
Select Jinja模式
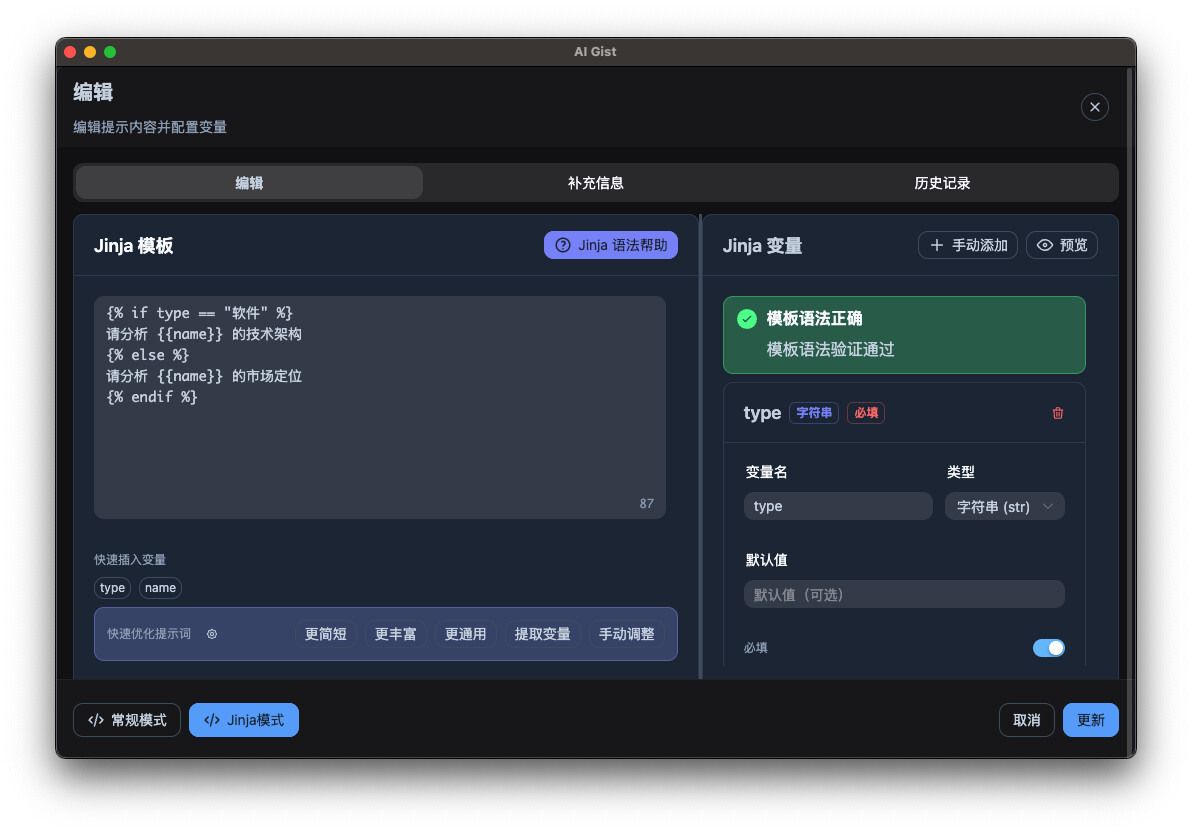pyautogui.click(x=244, y=720)
